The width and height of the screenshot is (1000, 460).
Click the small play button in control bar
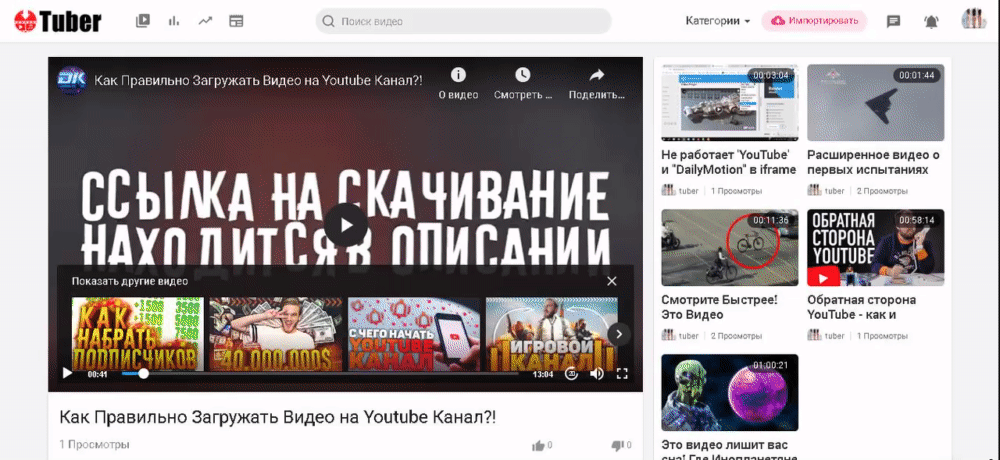coord(67,374)
